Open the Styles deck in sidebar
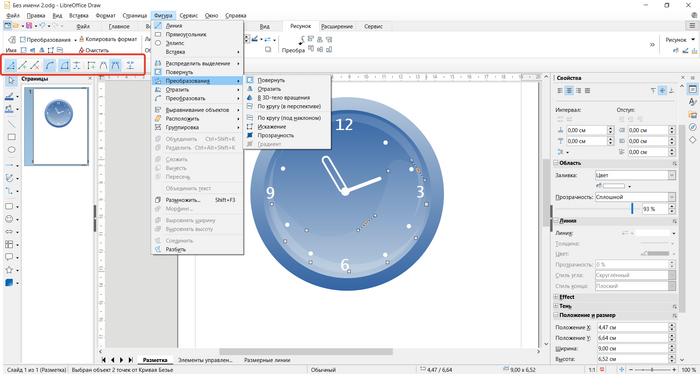700x374 pixels. pyautogui.click(x=692, y=102)
